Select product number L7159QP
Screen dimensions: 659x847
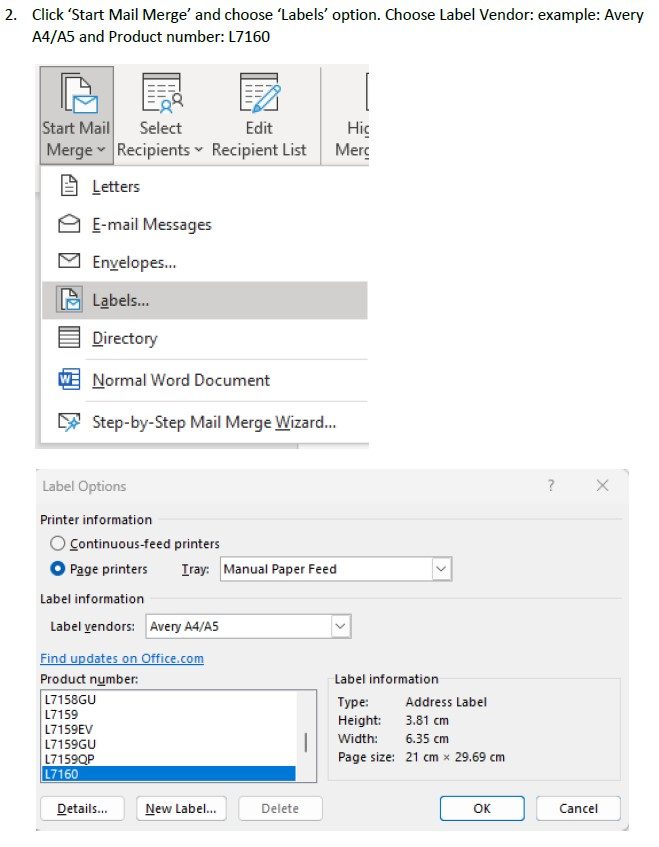169,759
